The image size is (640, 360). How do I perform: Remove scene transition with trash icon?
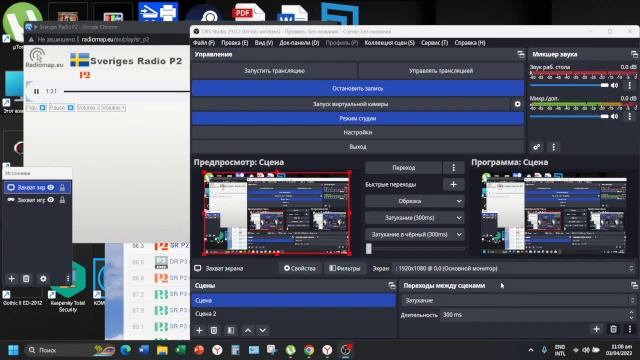click(x=613, y=329)
